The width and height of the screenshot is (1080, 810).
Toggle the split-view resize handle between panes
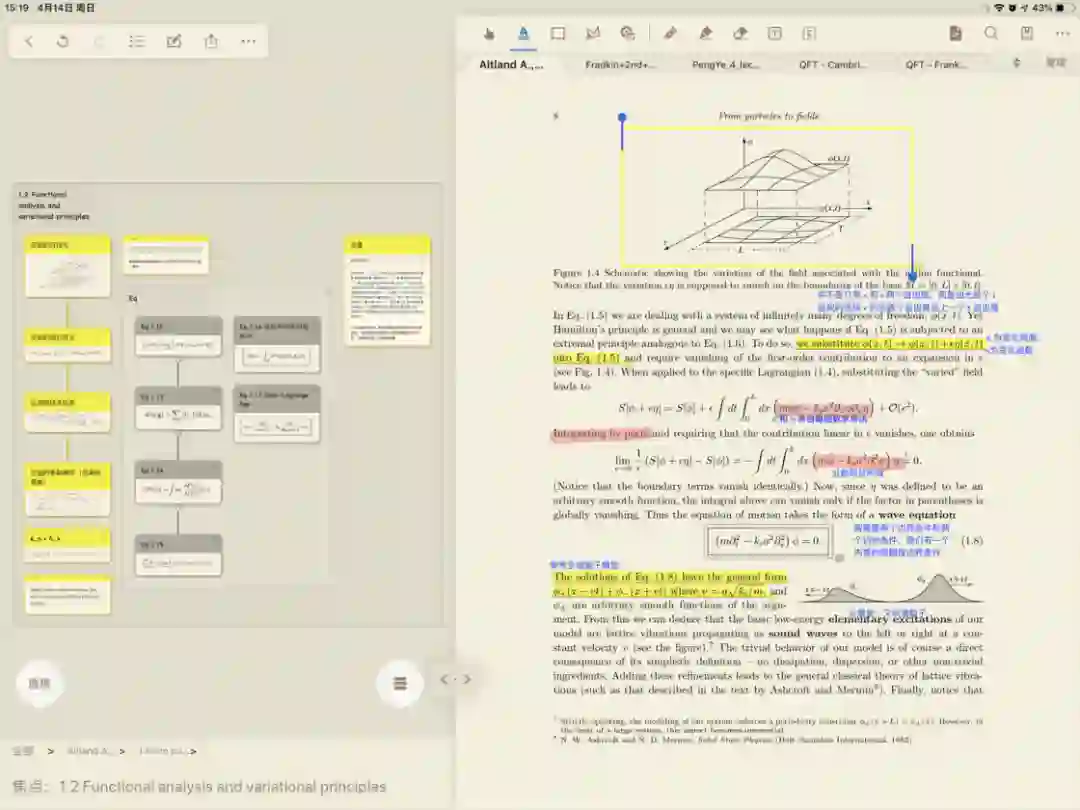tap(455, 679)
